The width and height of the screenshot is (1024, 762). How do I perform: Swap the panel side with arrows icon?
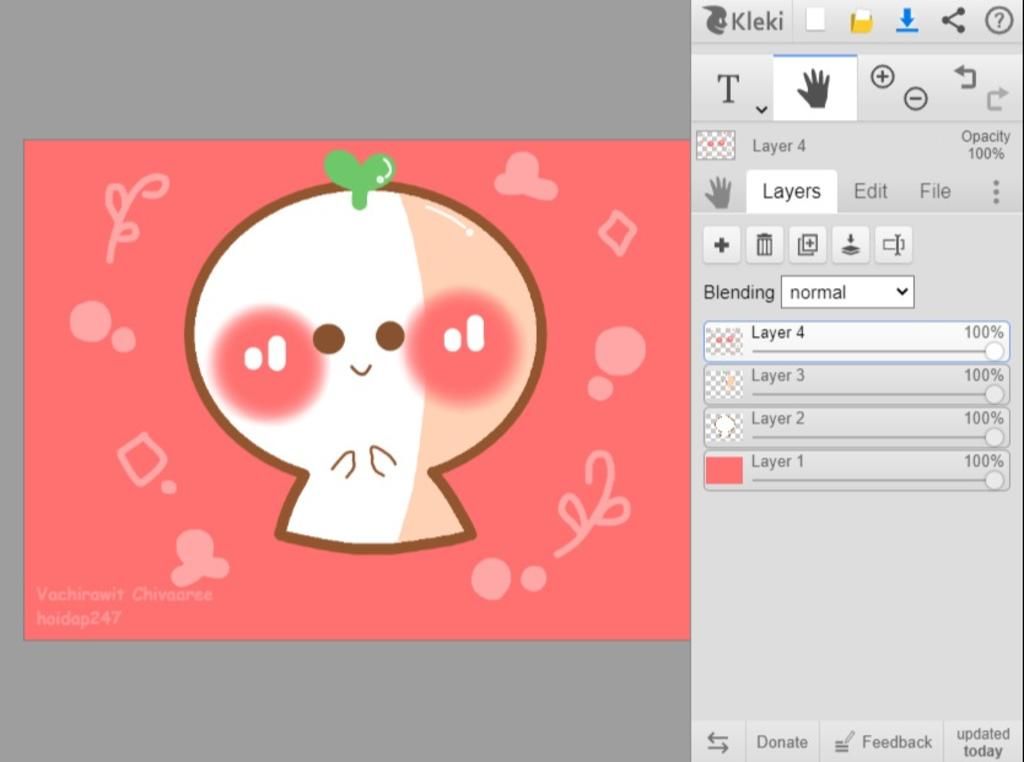point(718,742)
